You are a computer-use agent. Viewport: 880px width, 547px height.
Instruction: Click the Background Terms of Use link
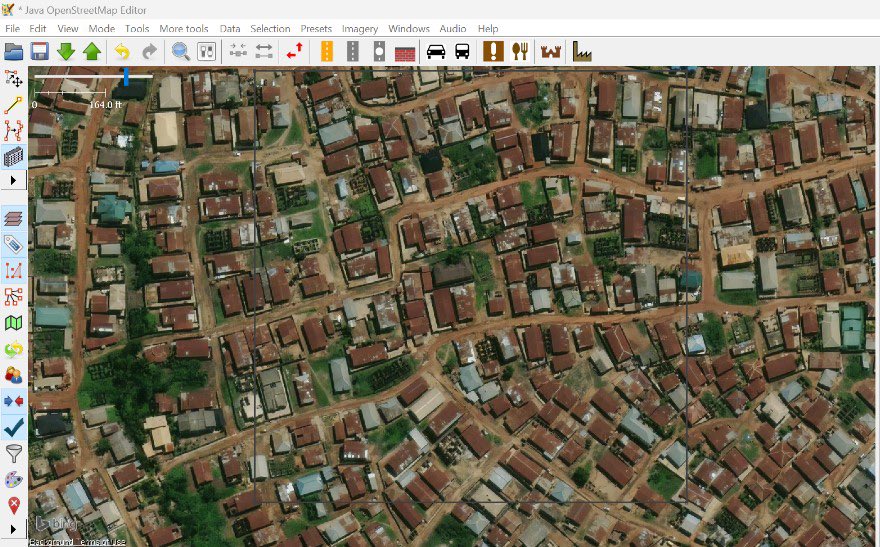coord(77,542)
